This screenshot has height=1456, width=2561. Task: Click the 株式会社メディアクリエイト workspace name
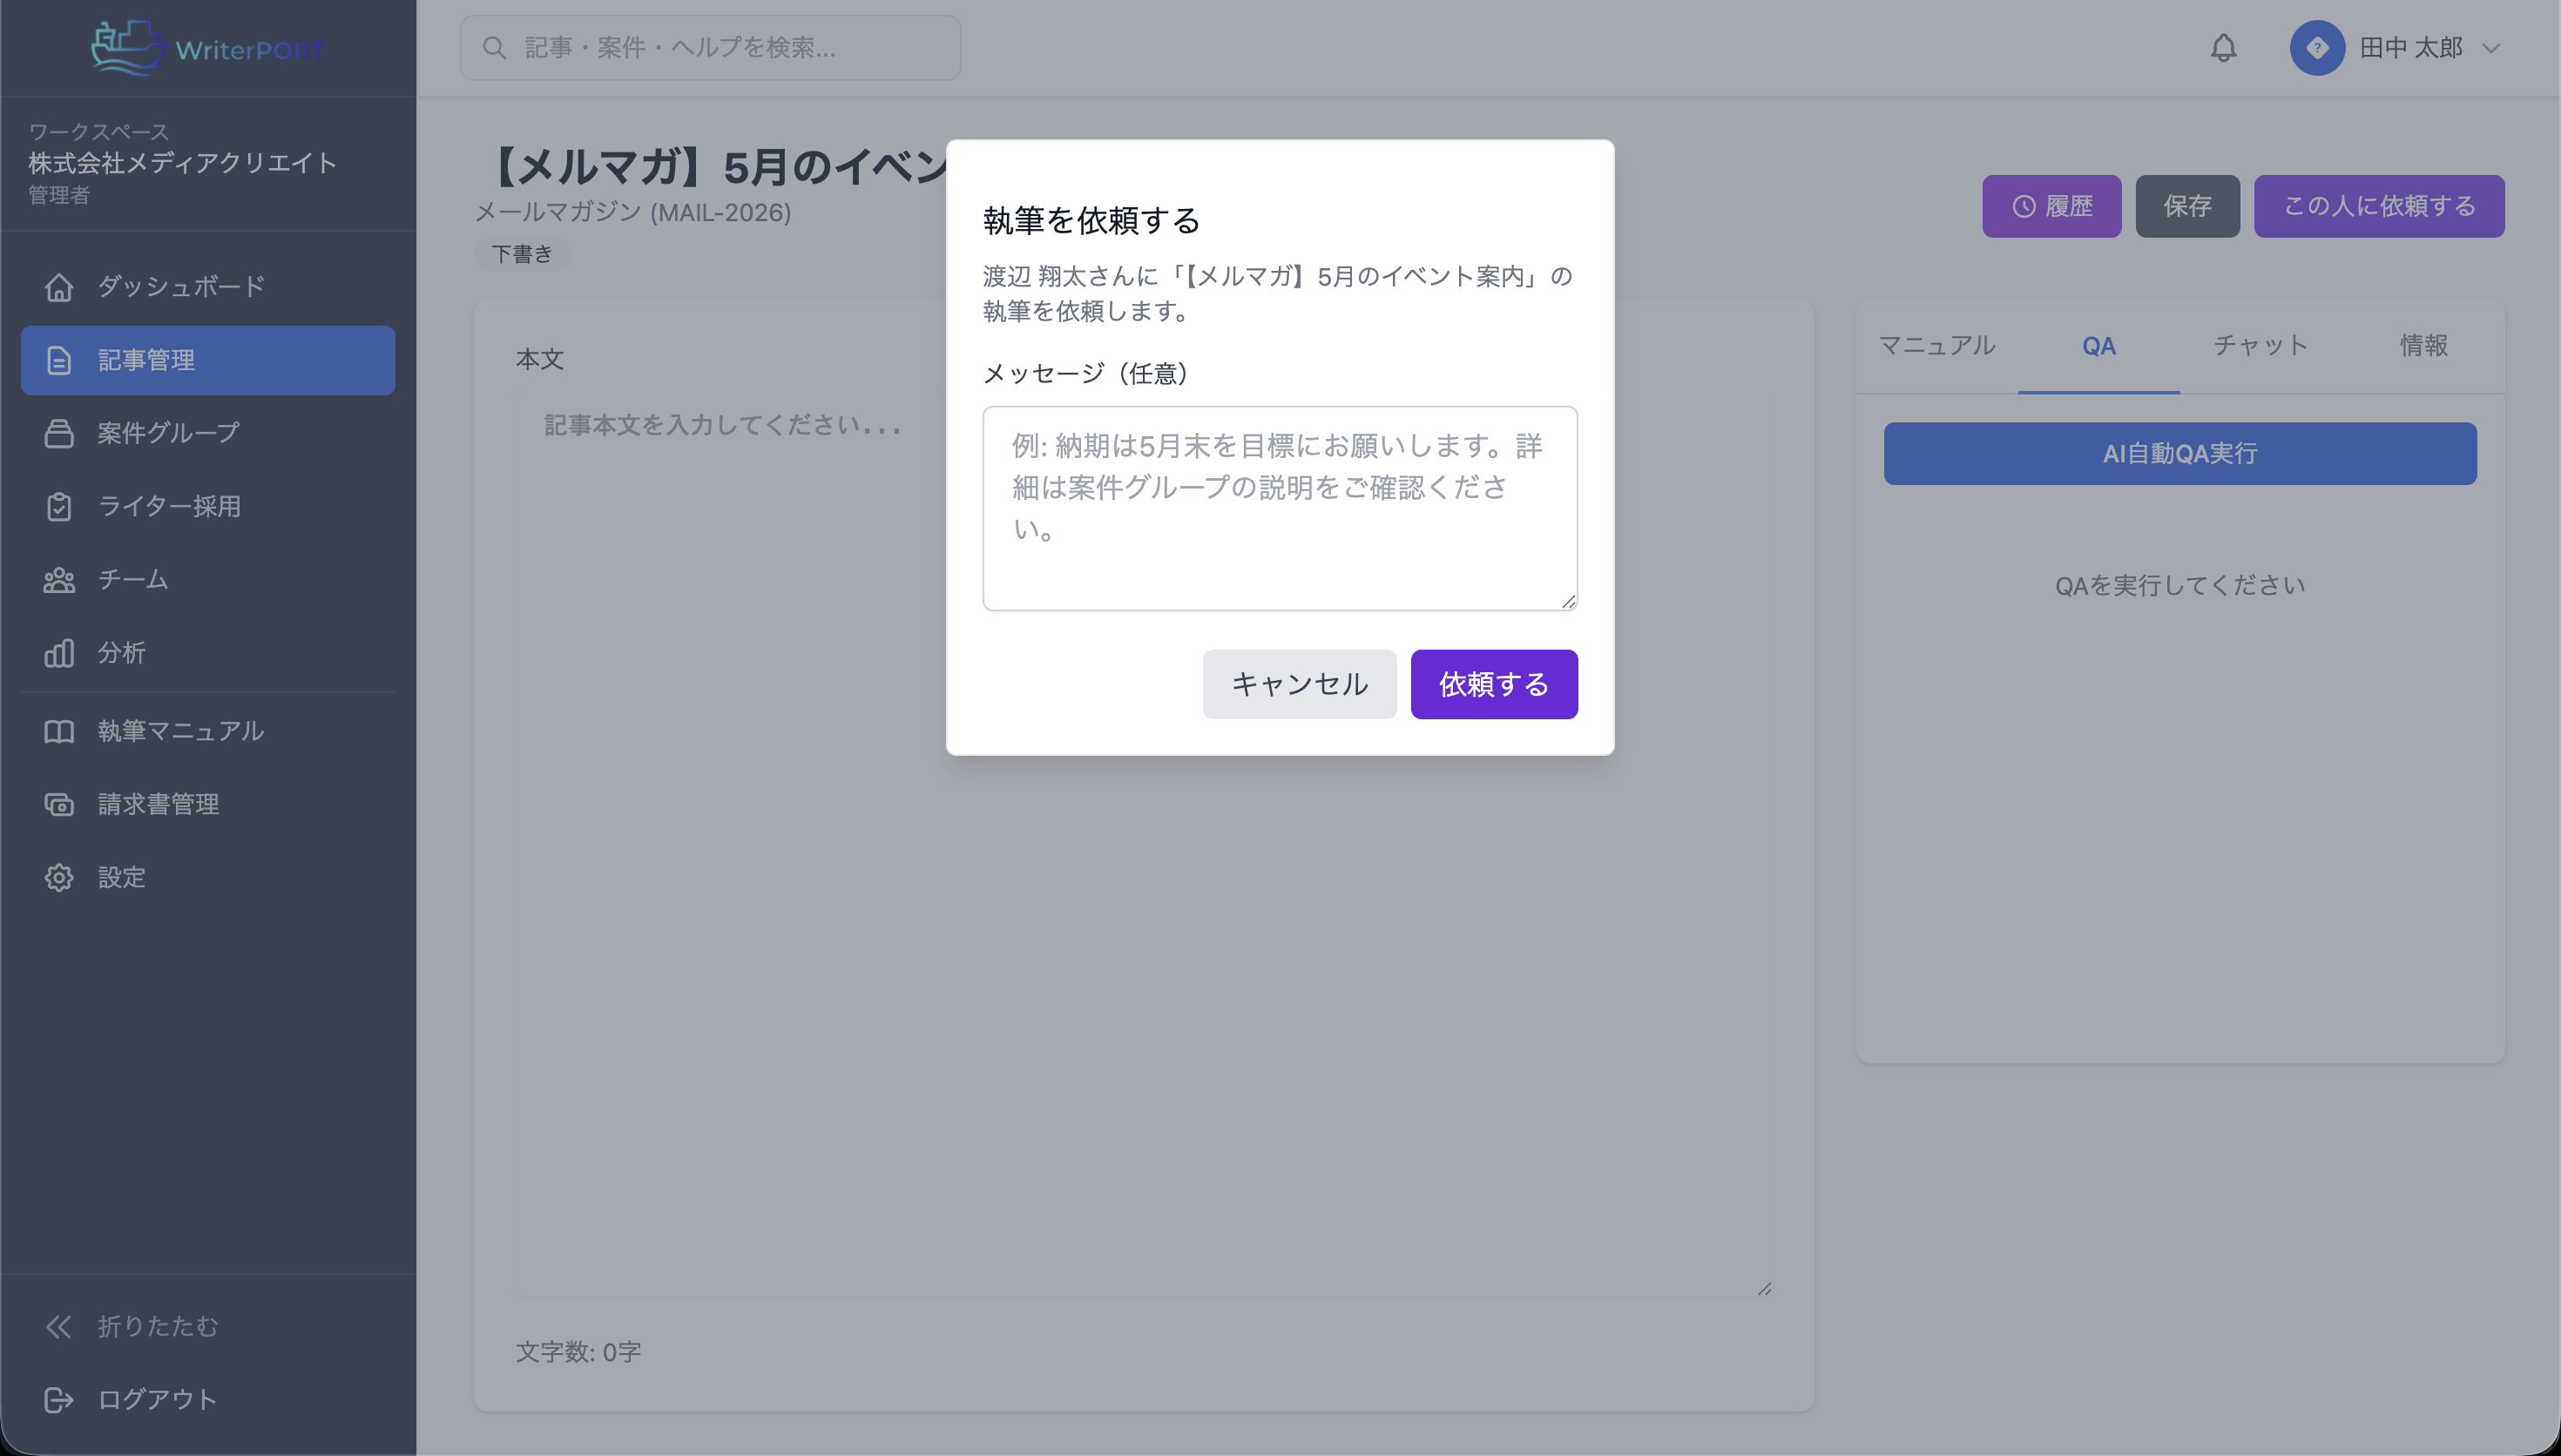coord(182,163)
